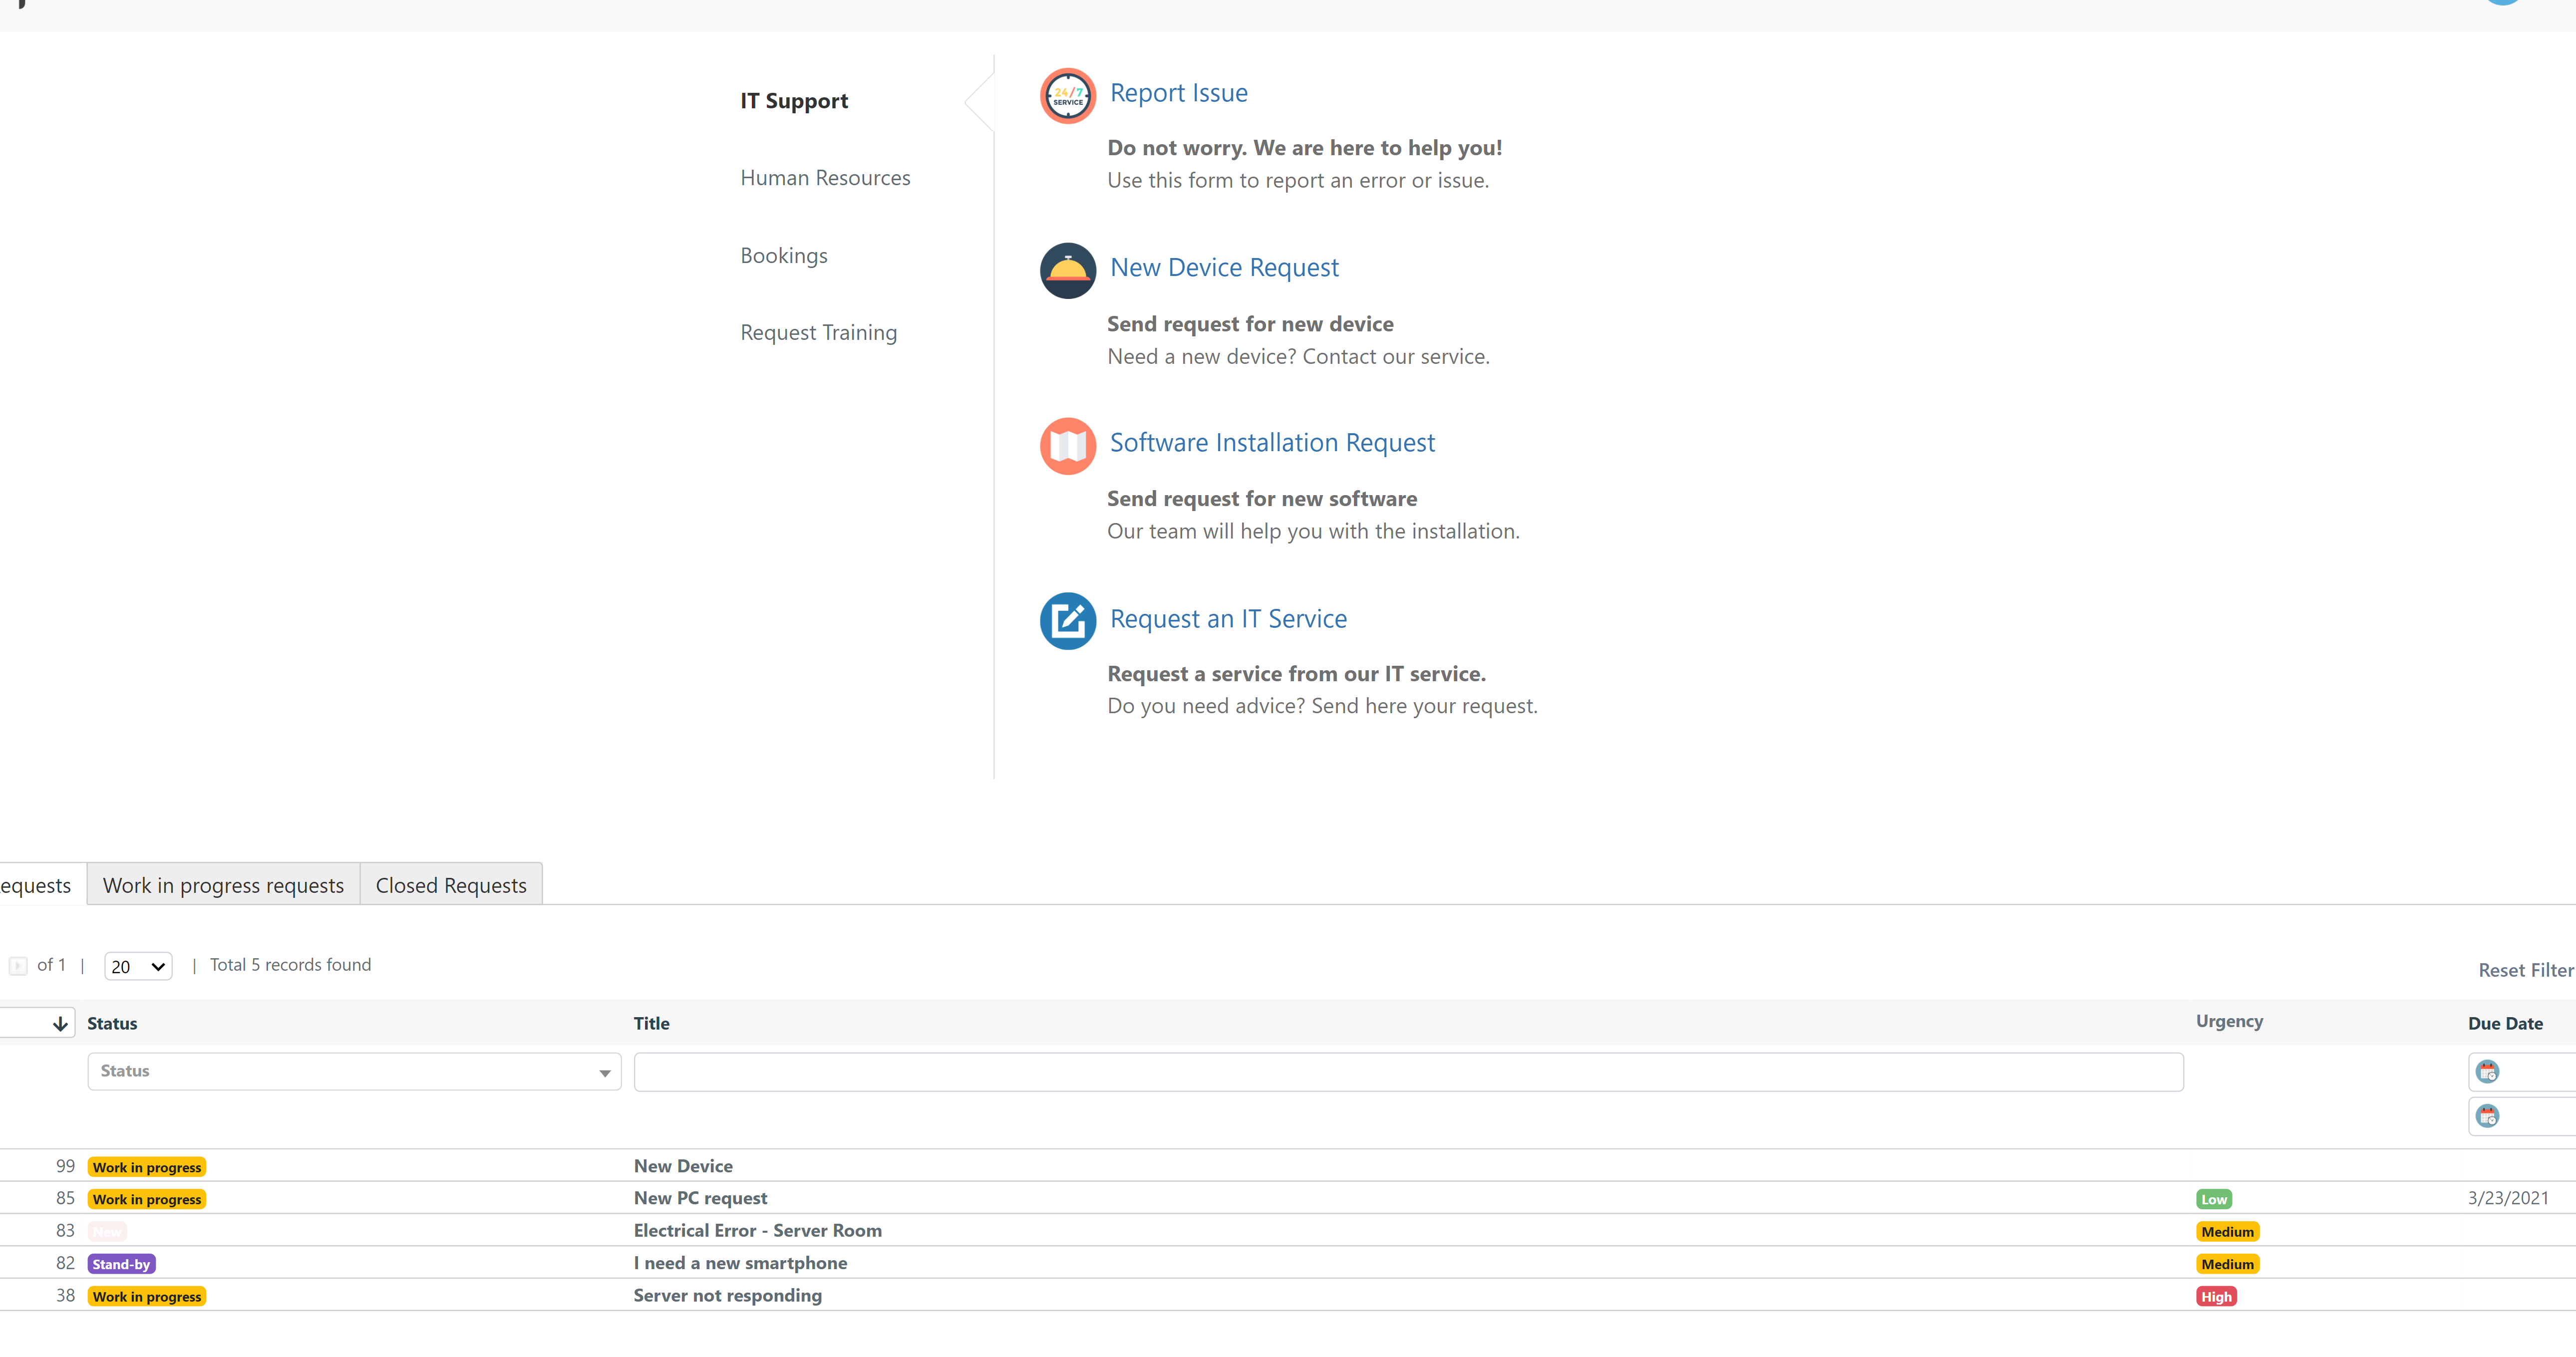Switch to Work in progress requests tab
2576x1357 pixels.
coord(223,885)
